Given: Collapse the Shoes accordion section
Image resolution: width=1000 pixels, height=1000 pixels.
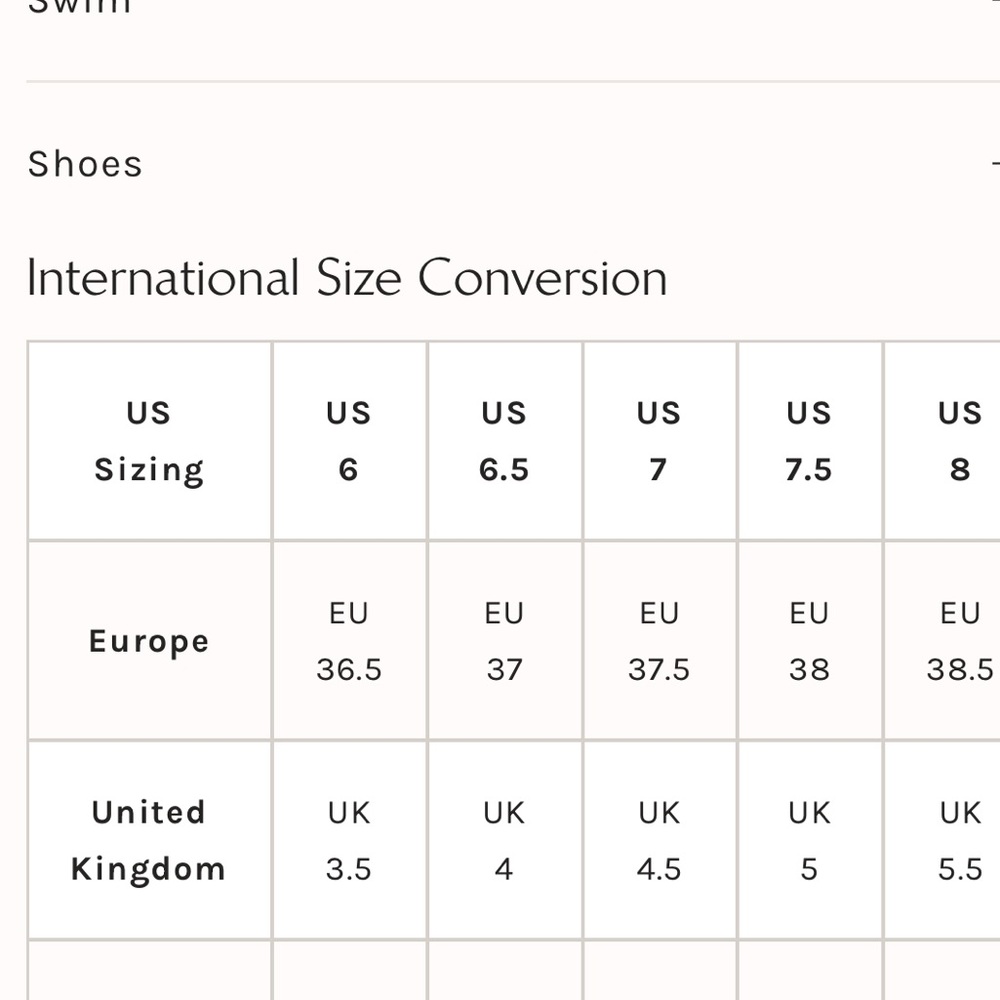Looking at the screenshot, I should point(86,164).
